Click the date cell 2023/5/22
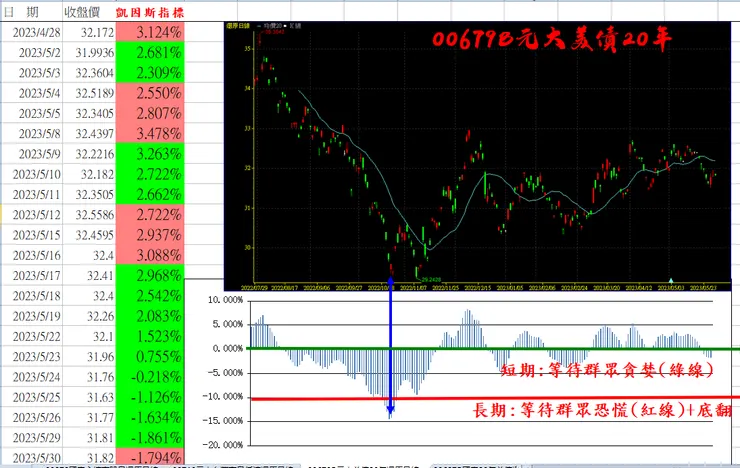This screenshot has width=740, height=468. (32, 336)
